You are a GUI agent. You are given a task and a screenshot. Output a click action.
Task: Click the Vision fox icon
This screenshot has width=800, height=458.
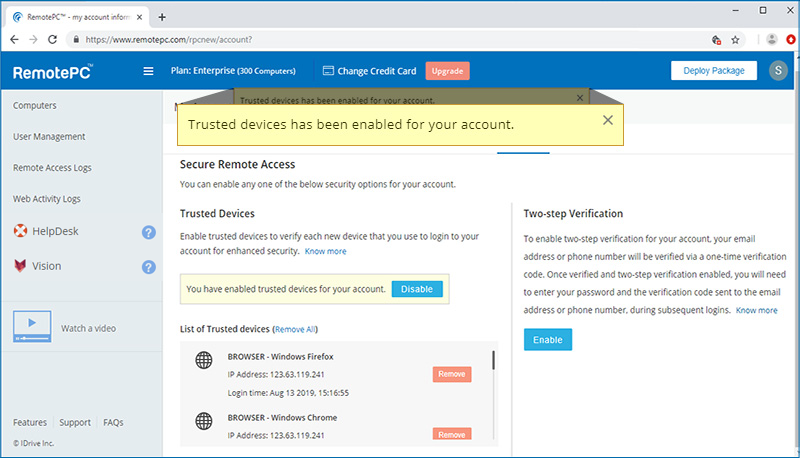pyautogui.click(x=20, y=266)
